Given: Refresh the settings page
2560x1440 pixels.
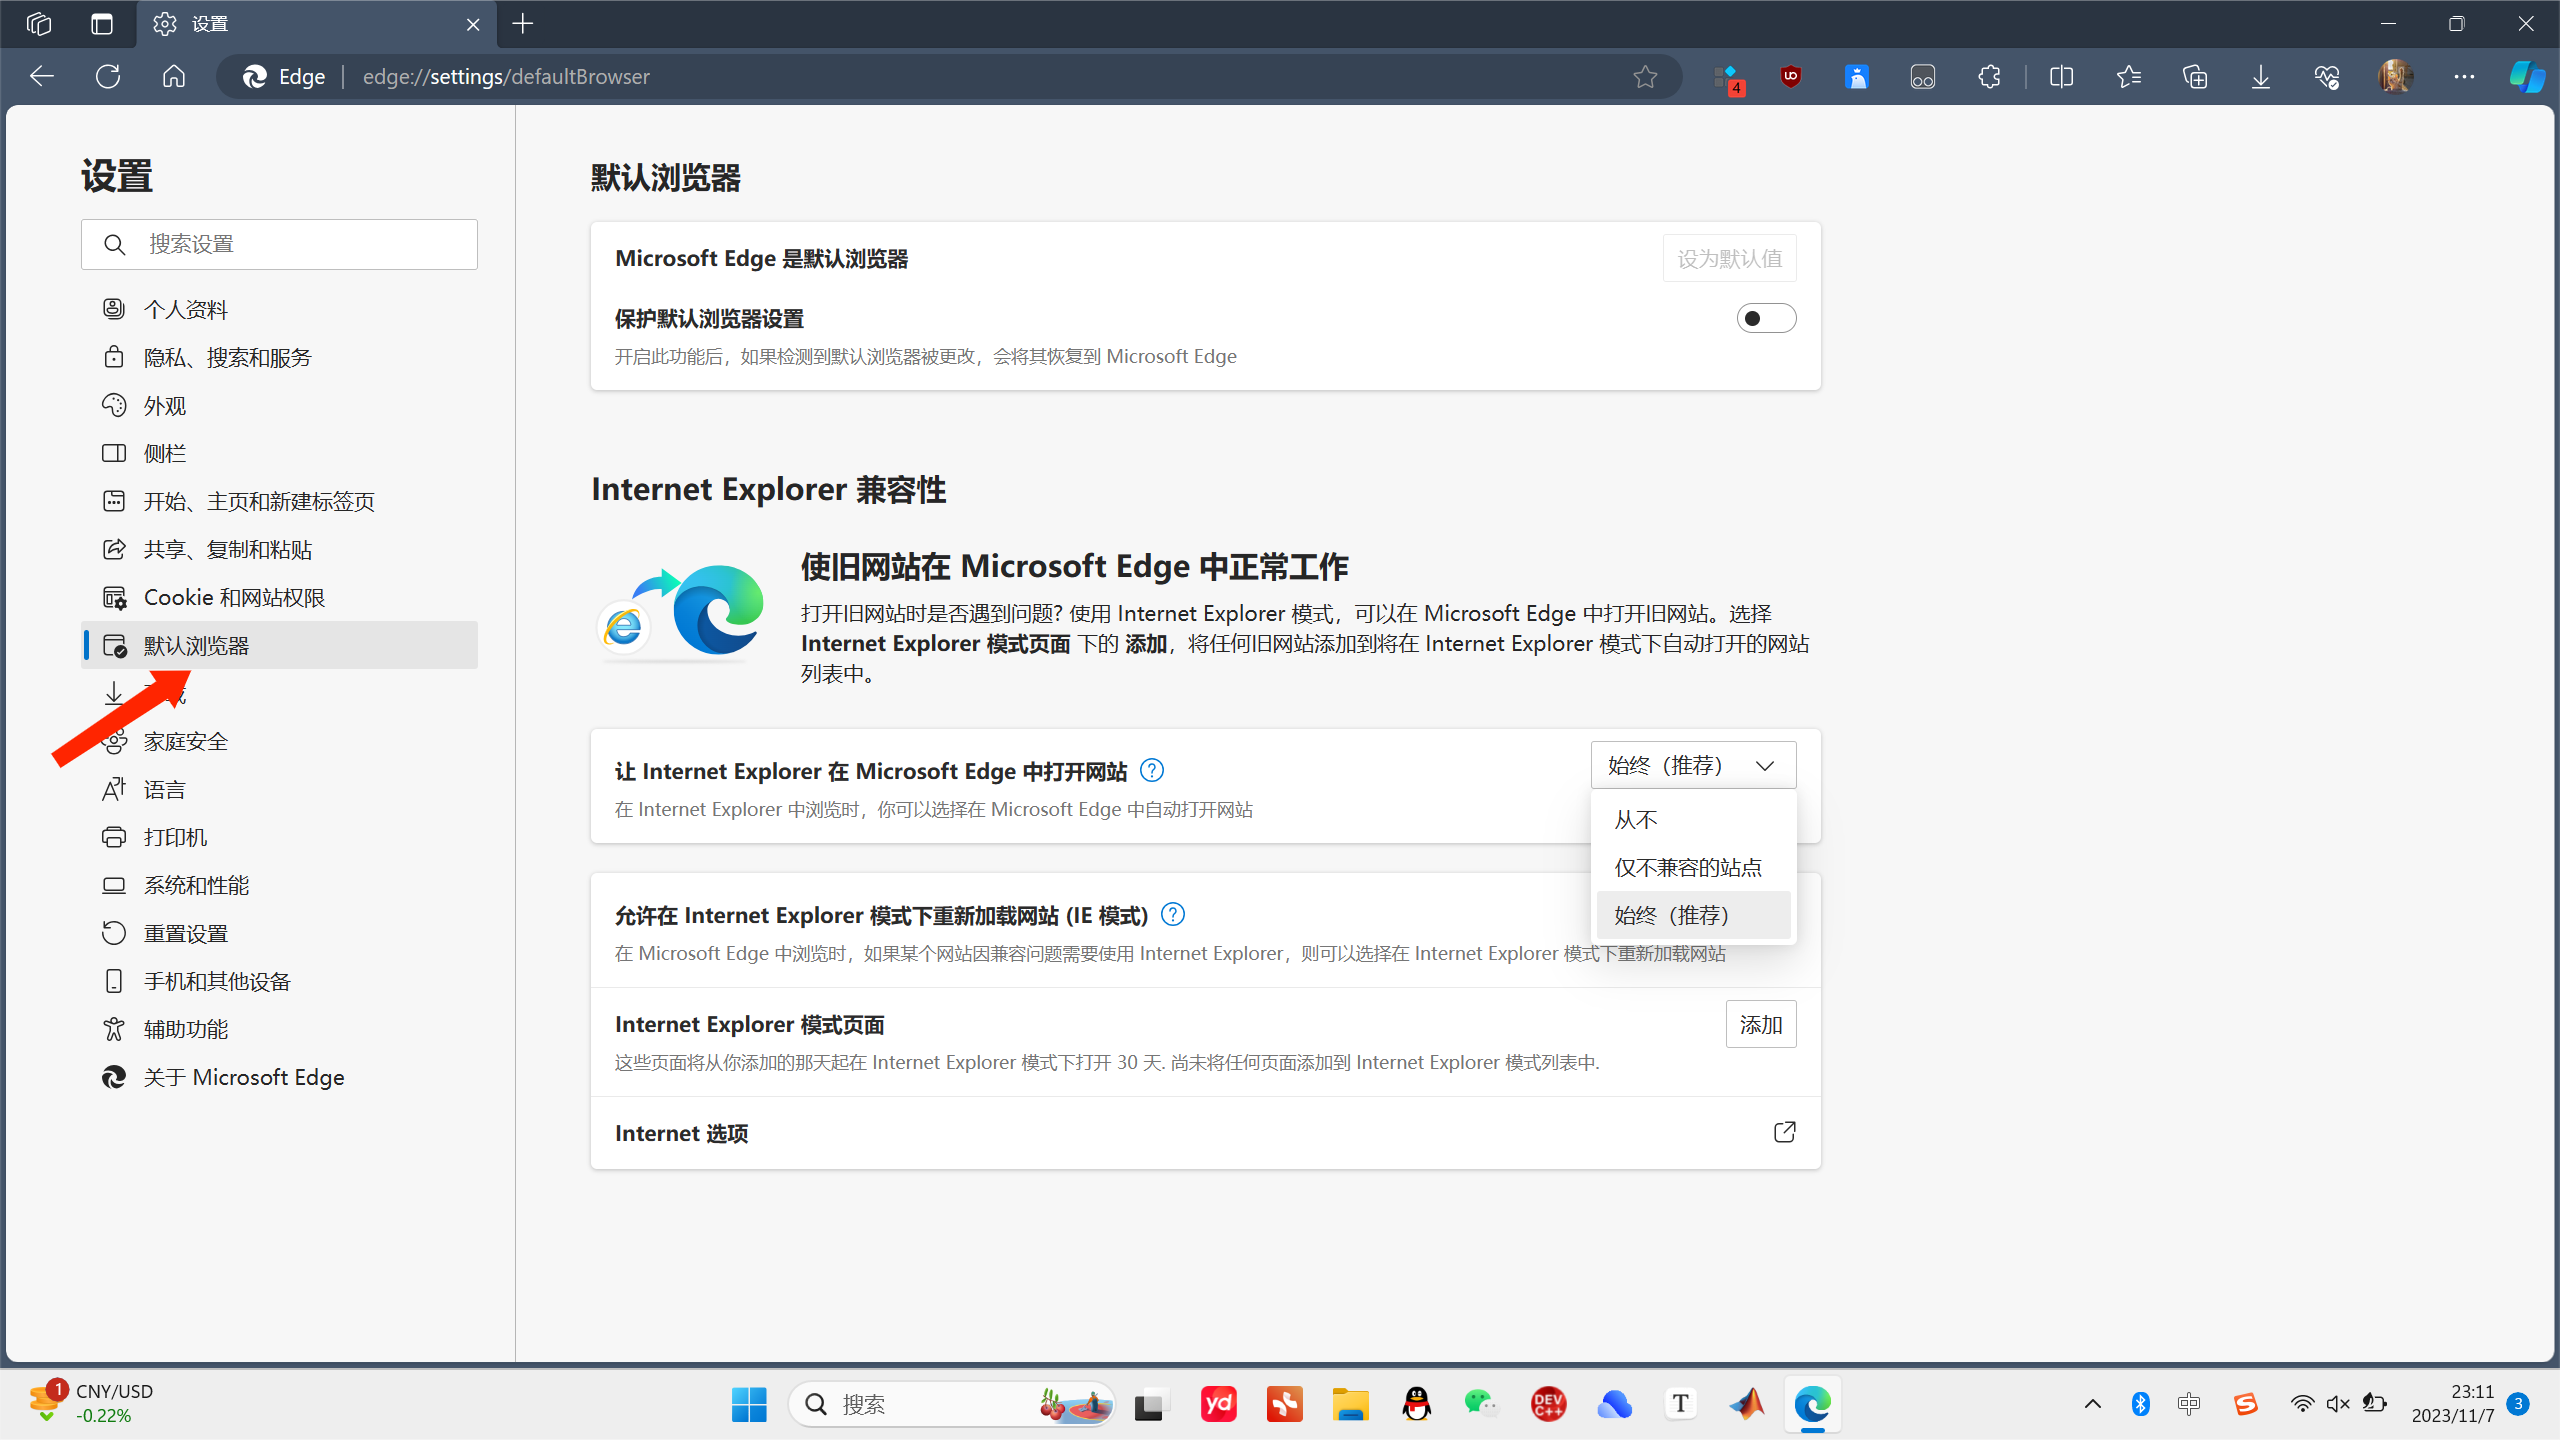Looking at the screenshot, I should tap(108, 76).
